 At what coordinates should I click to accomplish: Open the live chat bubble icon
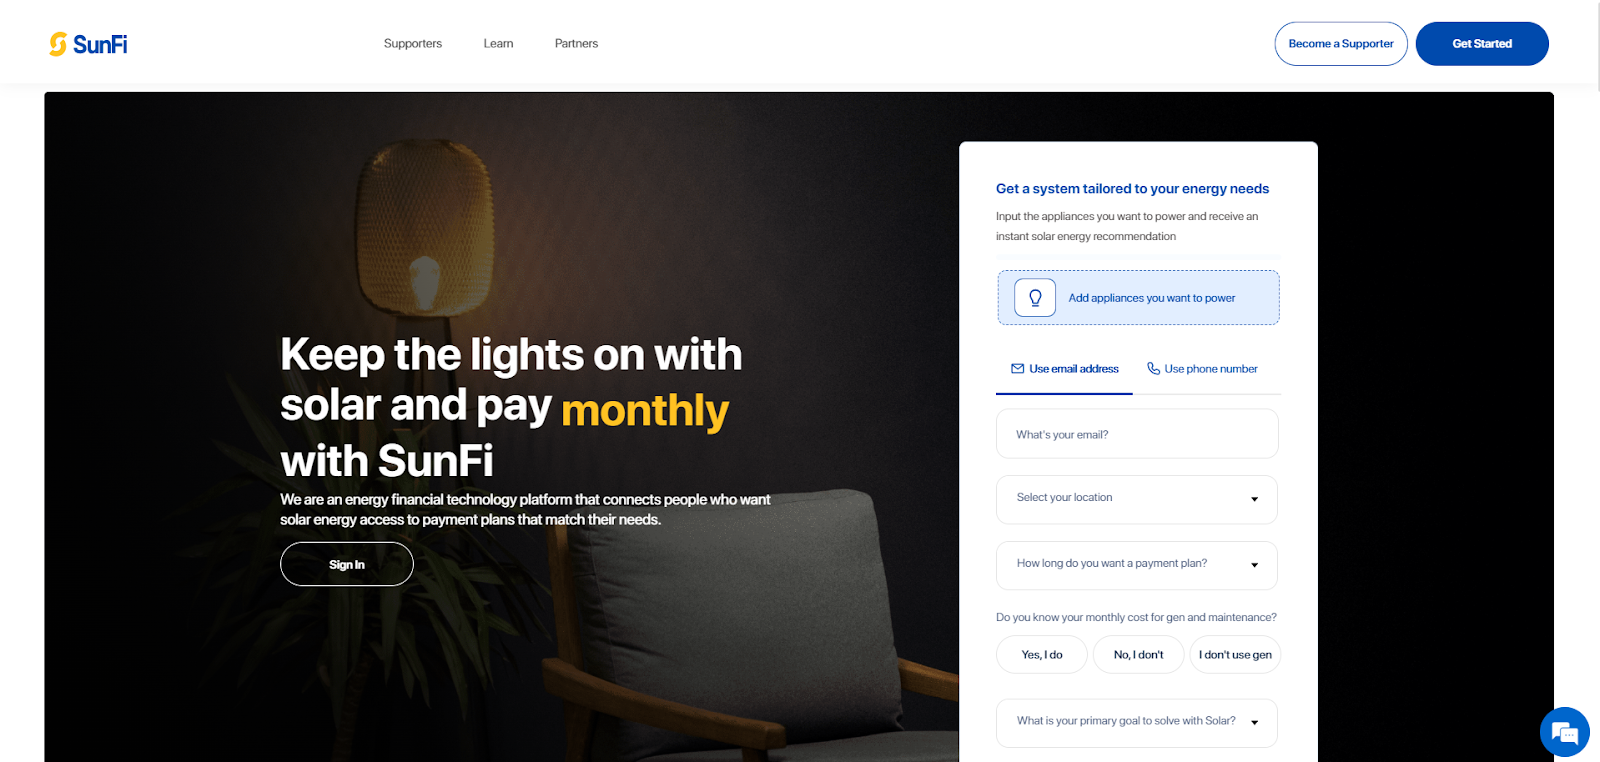click(1565, 732)
